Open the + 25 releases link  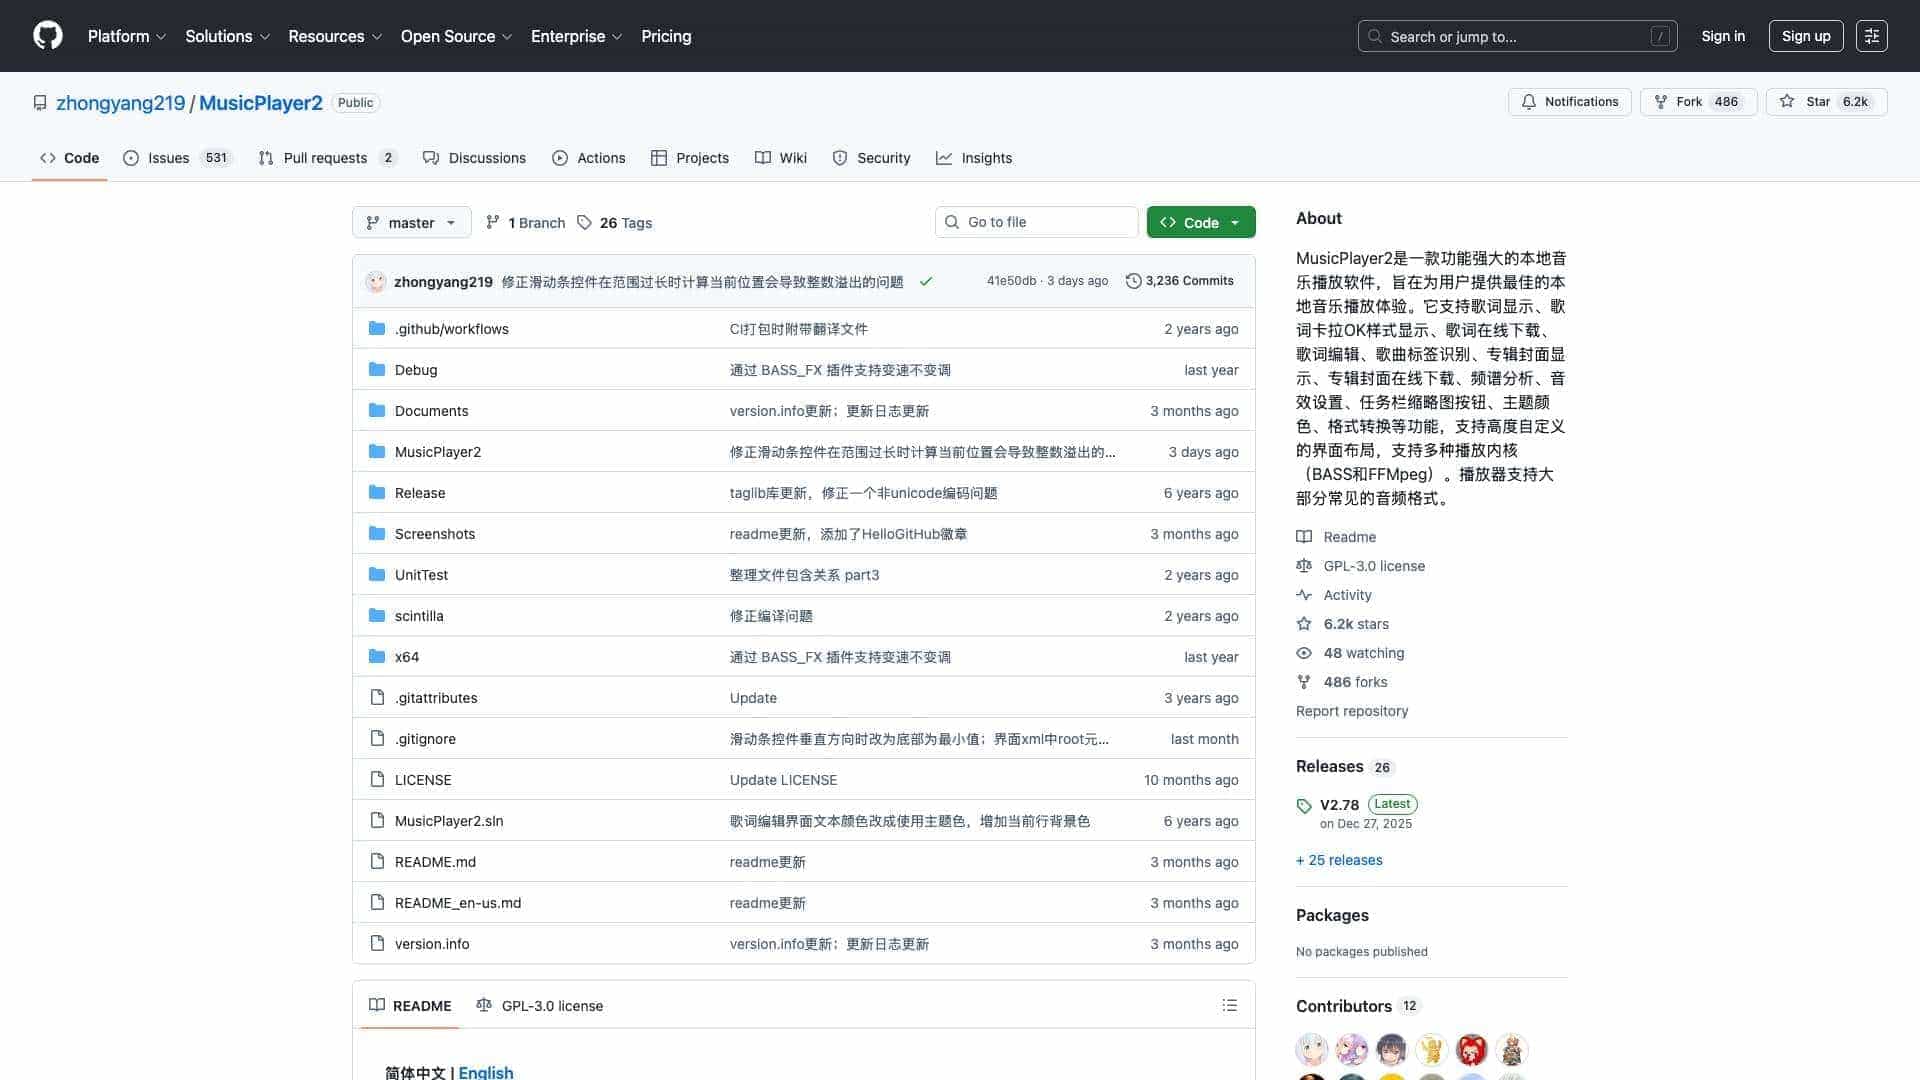[1339, 860]
